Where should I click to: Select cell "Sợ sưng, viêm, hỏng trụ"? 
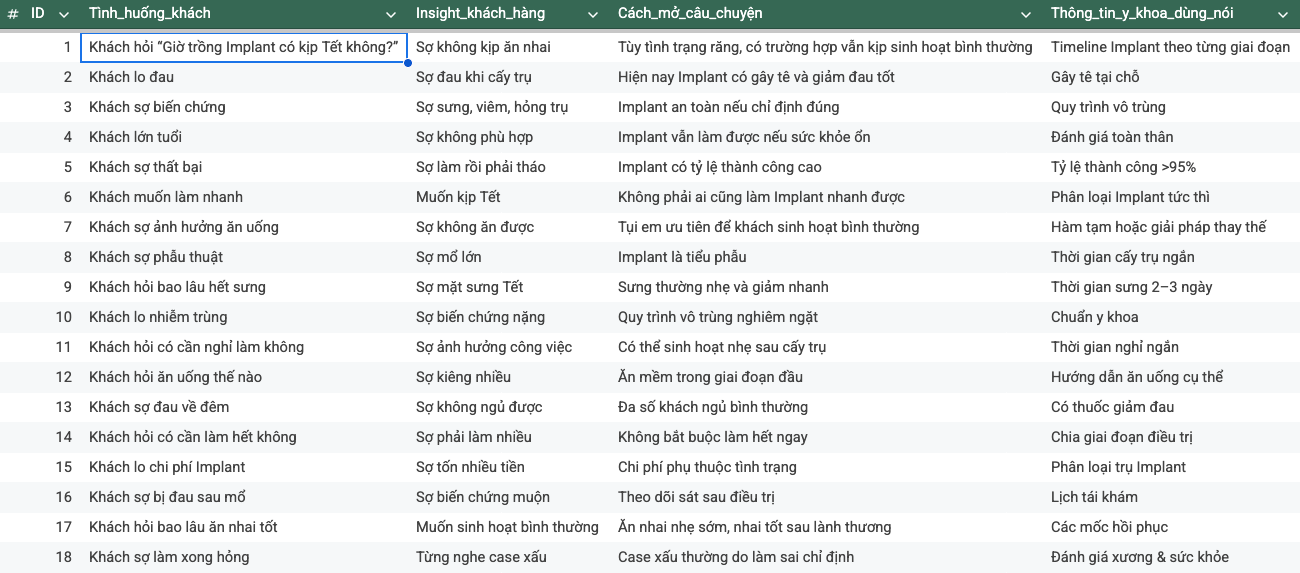pos(509,107)
